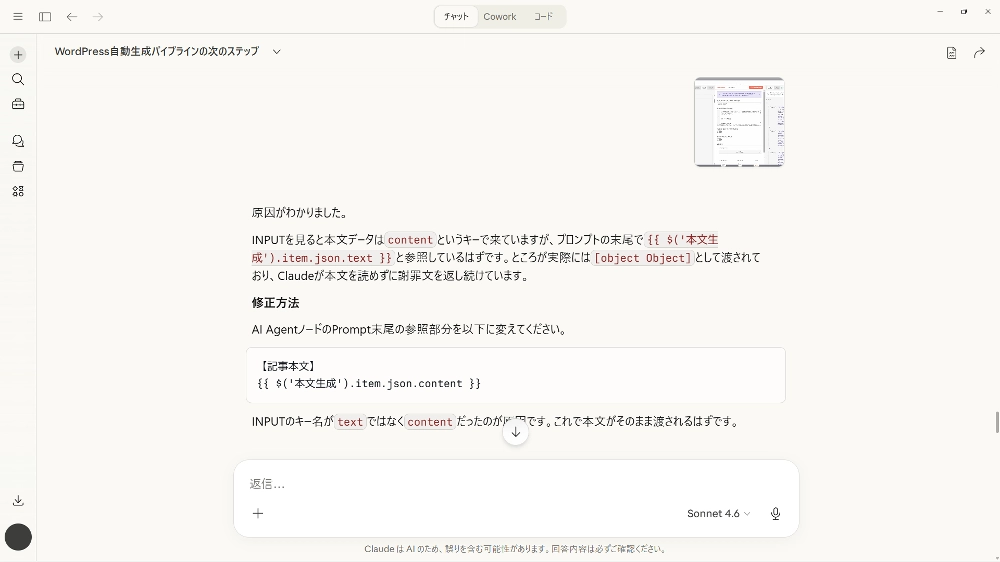Activate the microphone voice input

pos(775,514)
